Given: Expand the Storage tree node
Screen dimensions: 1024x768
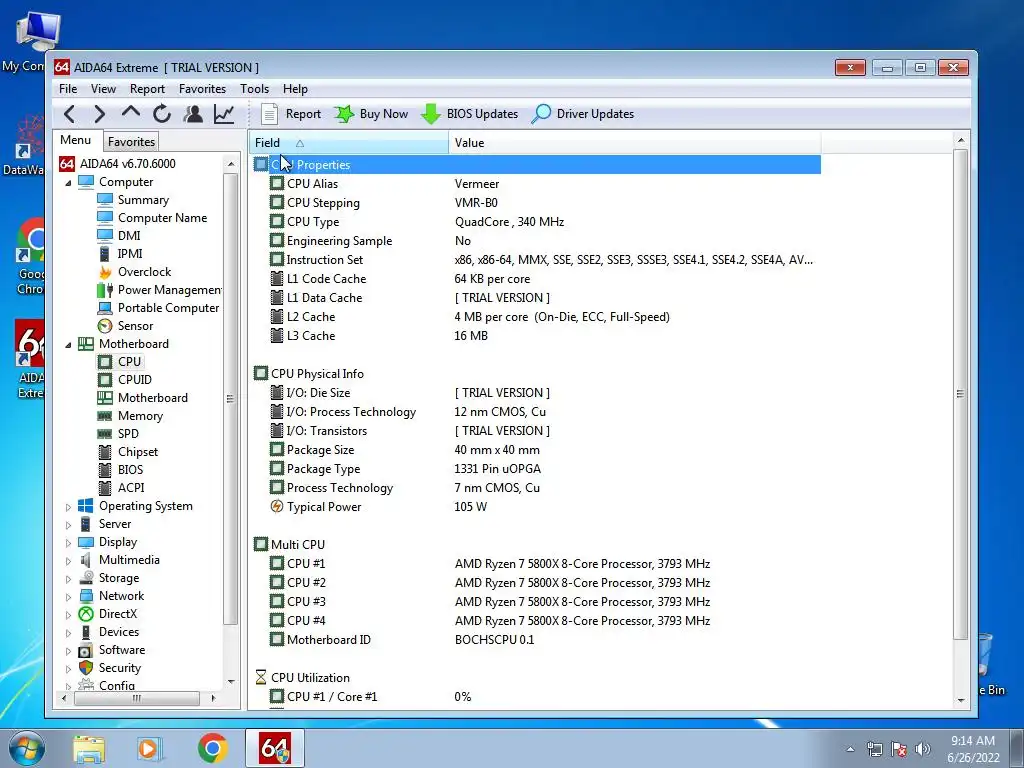Looking at the screenshot, I should [69, 579].
